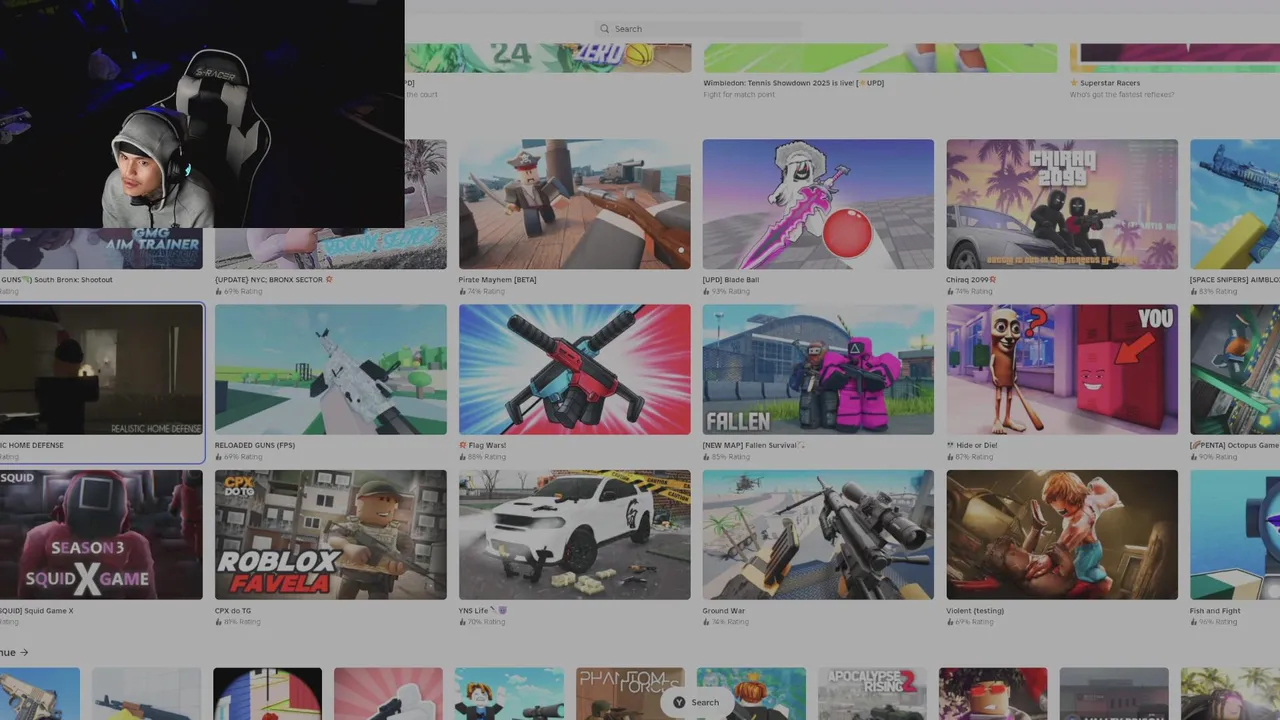Click the thumbs-up icon under CPX do TG
1280x720 pixels.
218,622
